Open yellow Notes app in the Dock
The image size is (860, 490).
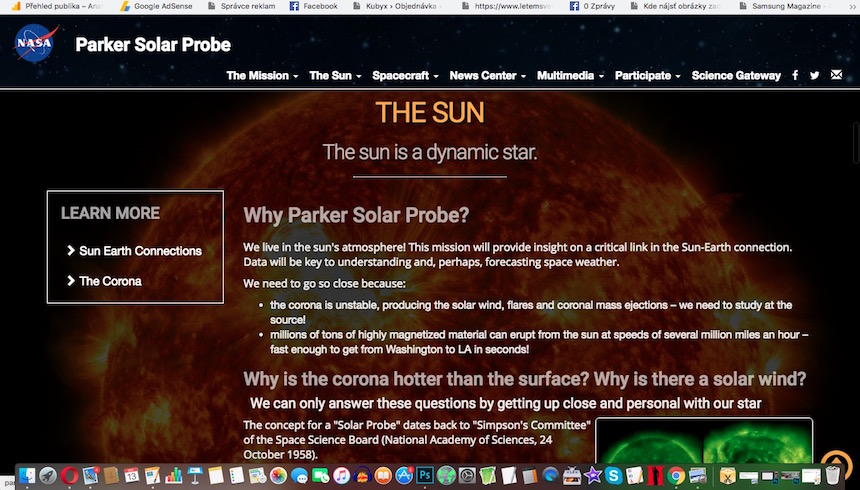point(216,475)
